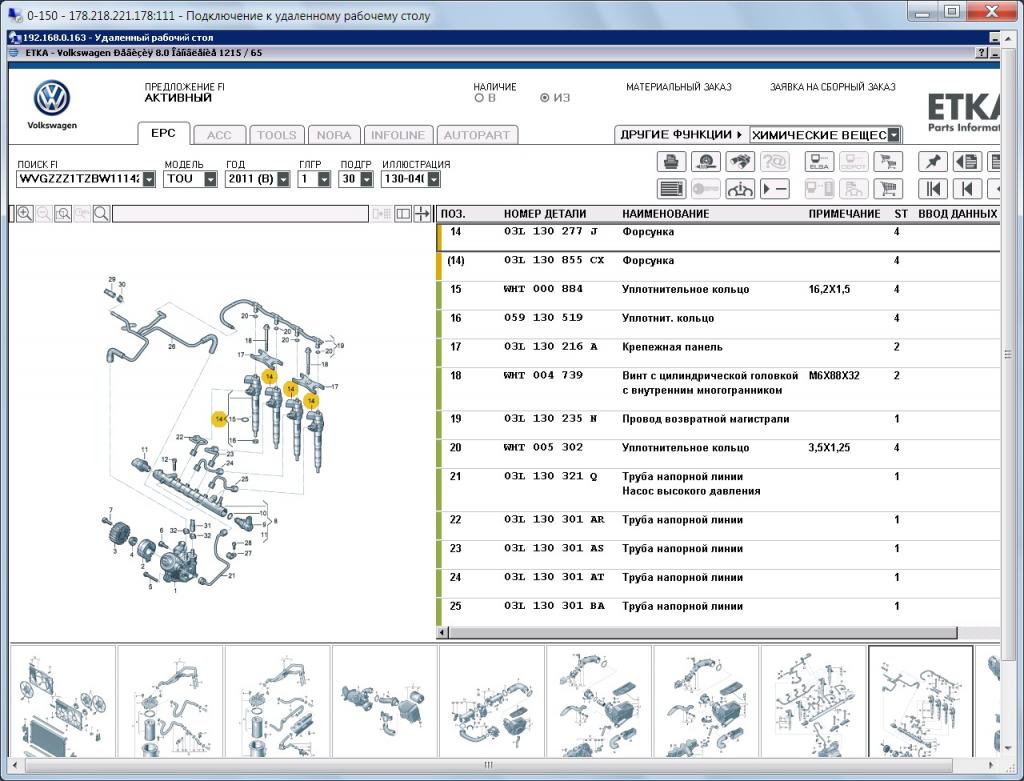Viewport: 1024px width, 781px height.
Task: Select the 'В' availability radio button
Action: pos(479,98)
